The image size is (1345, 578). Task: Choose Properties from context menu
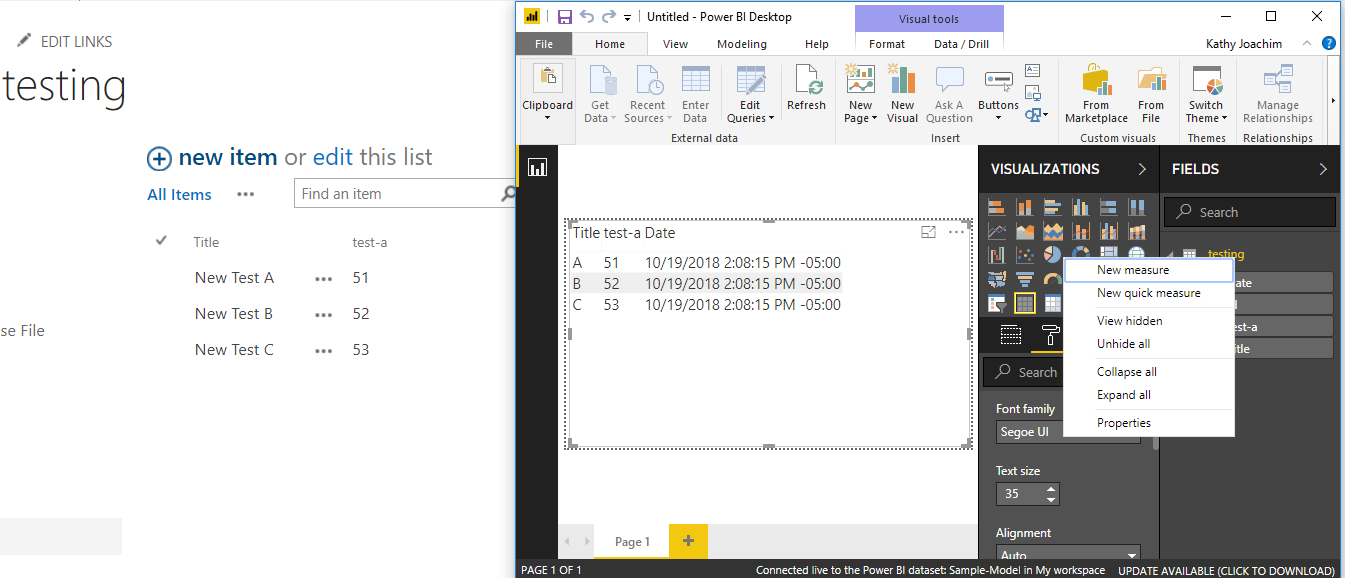(x=1149, y=423)
